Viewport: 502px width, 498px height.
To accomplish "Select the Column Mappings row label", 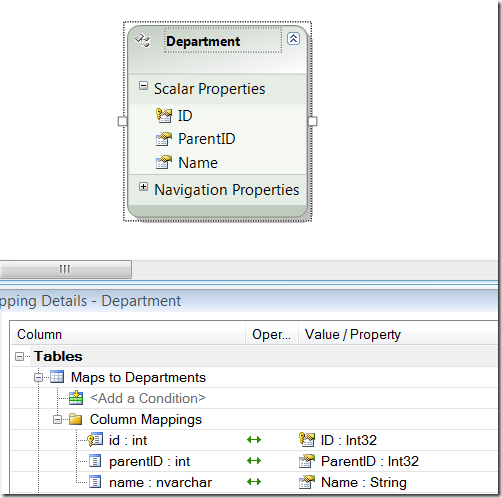I will (x=146, y=419).
